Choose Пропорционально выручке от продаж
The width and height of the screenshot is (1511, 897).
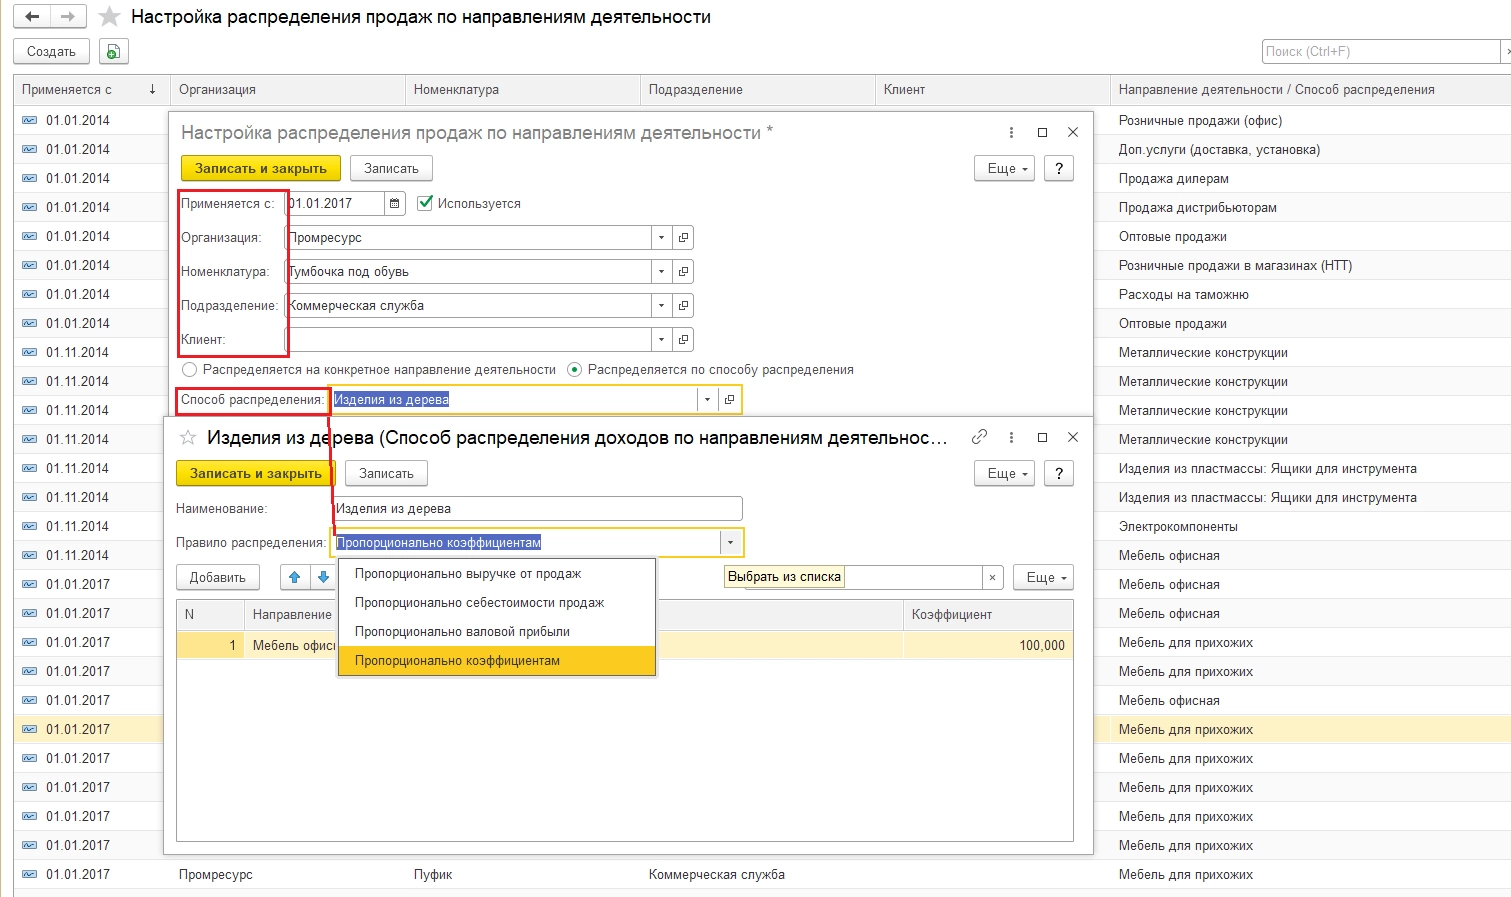497,574
